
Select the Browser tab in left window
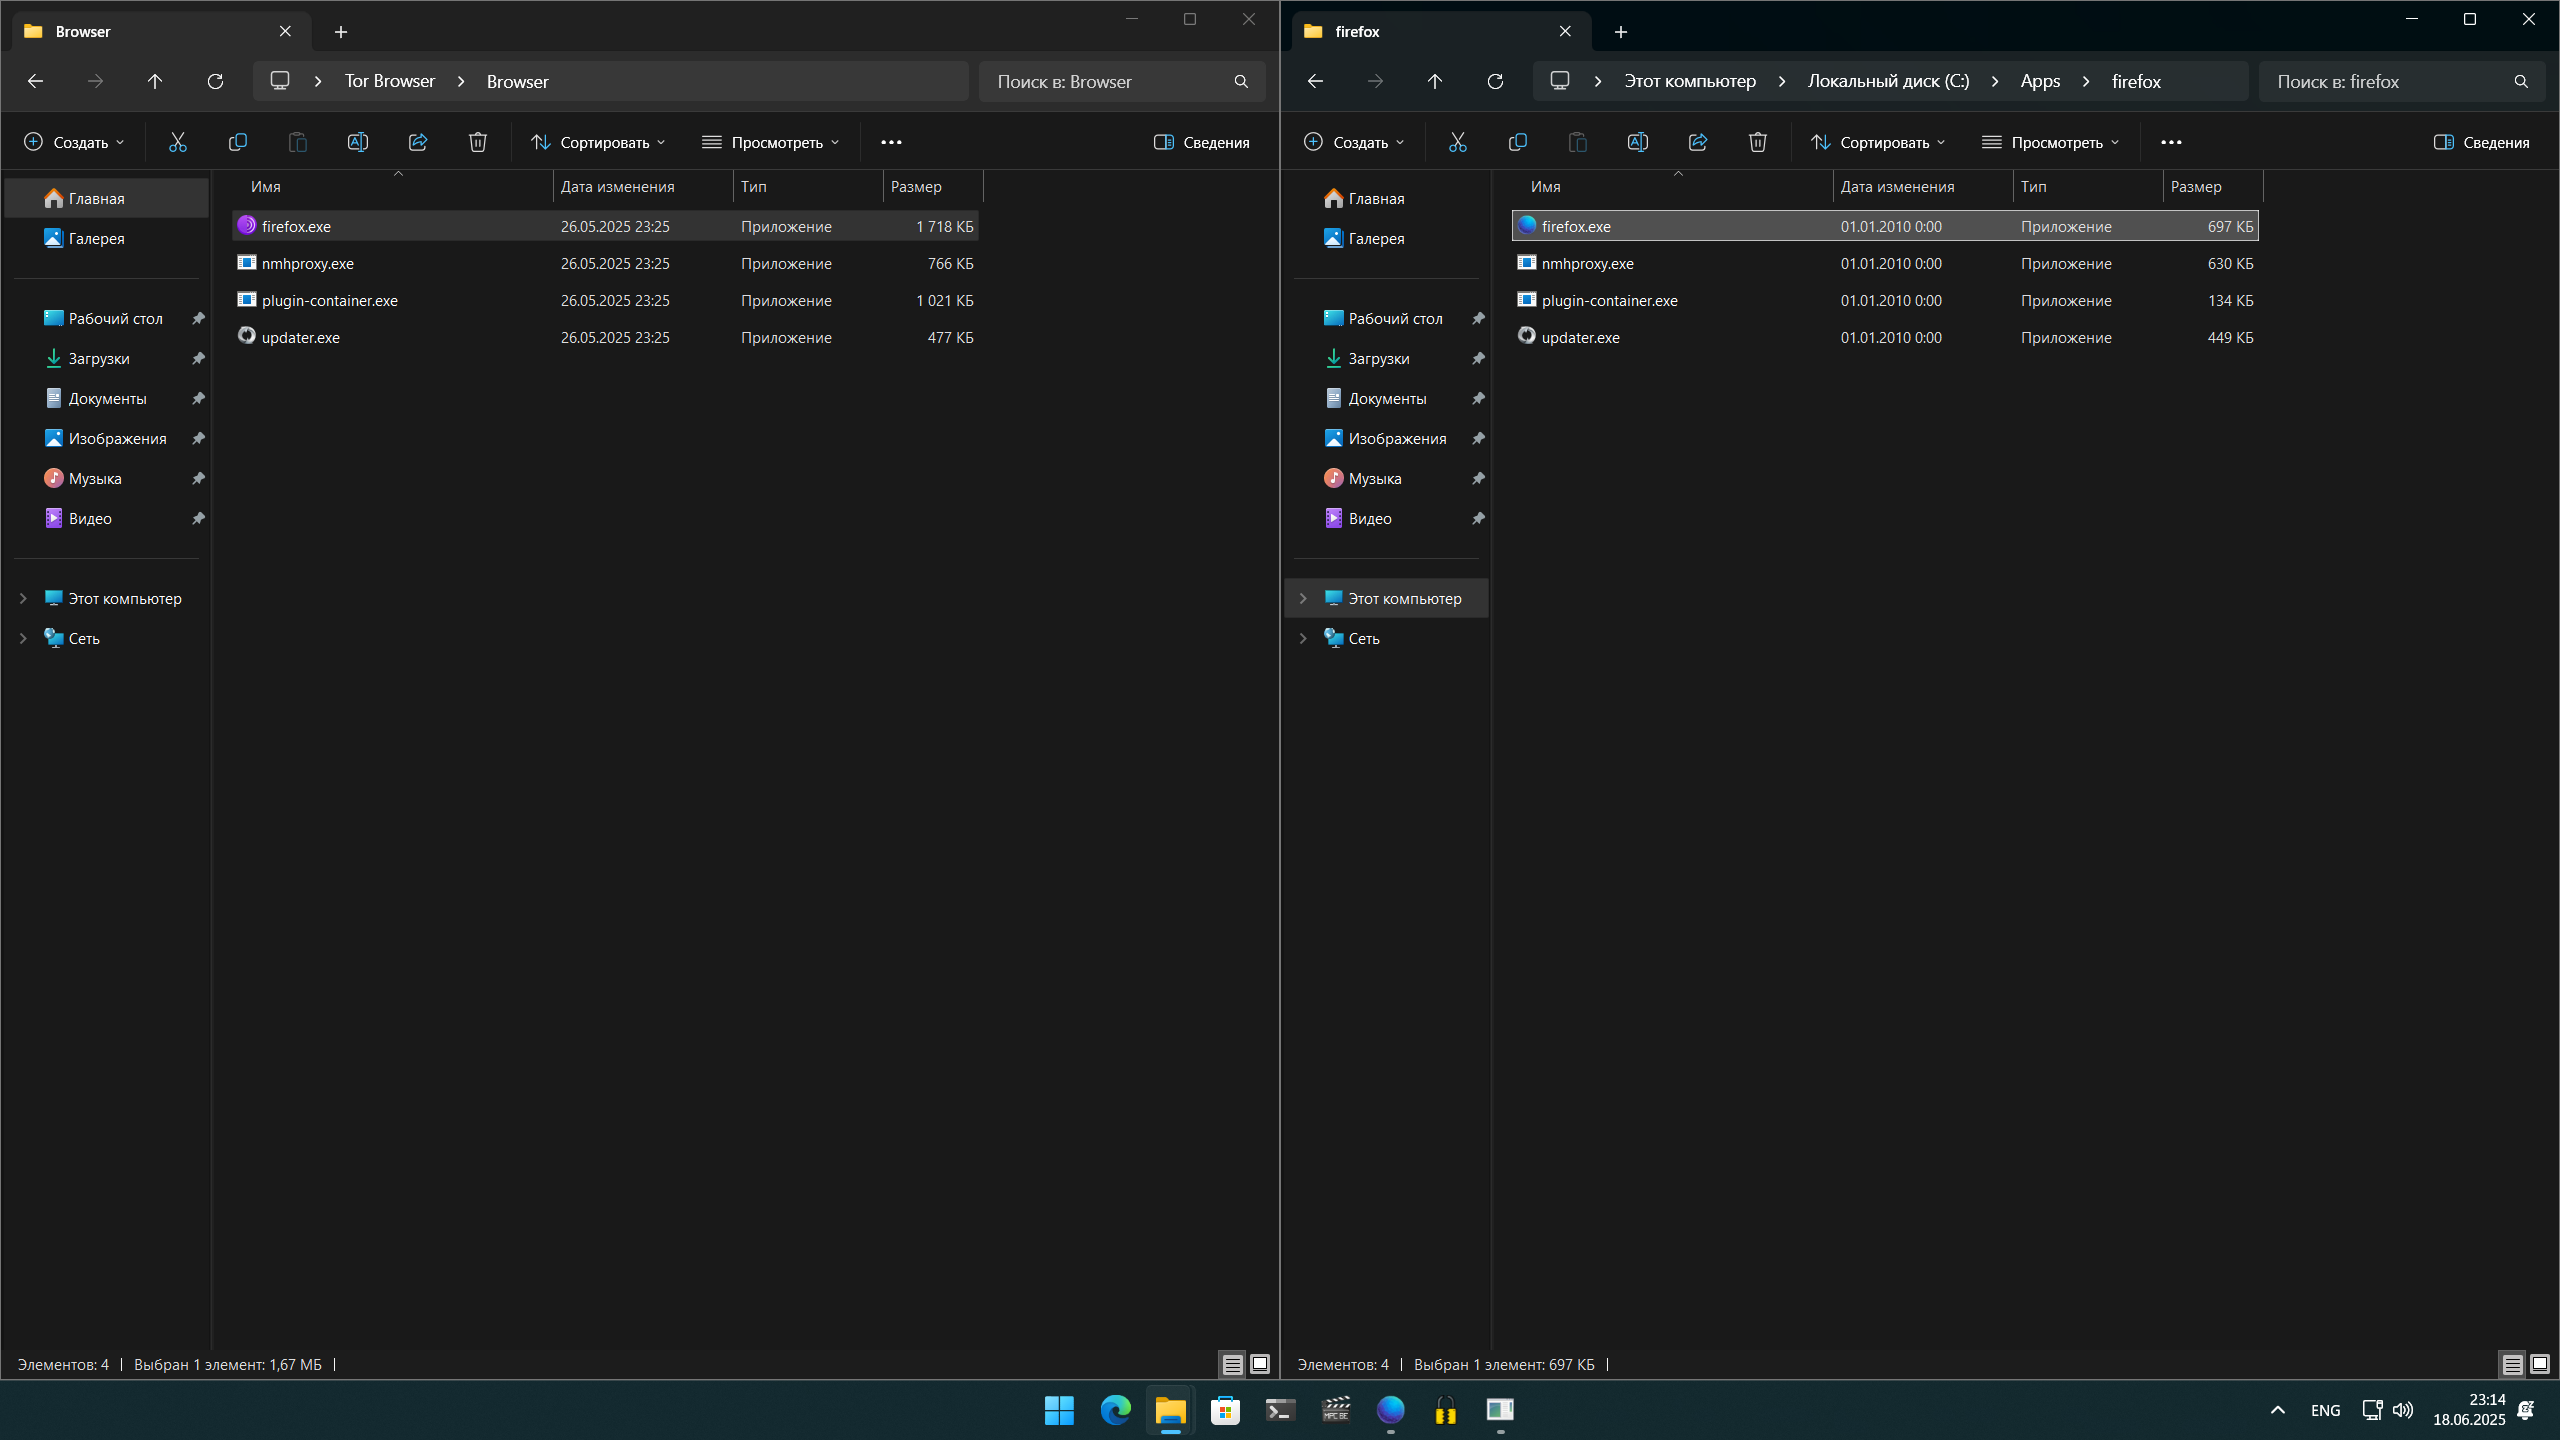tap(150, 32)
